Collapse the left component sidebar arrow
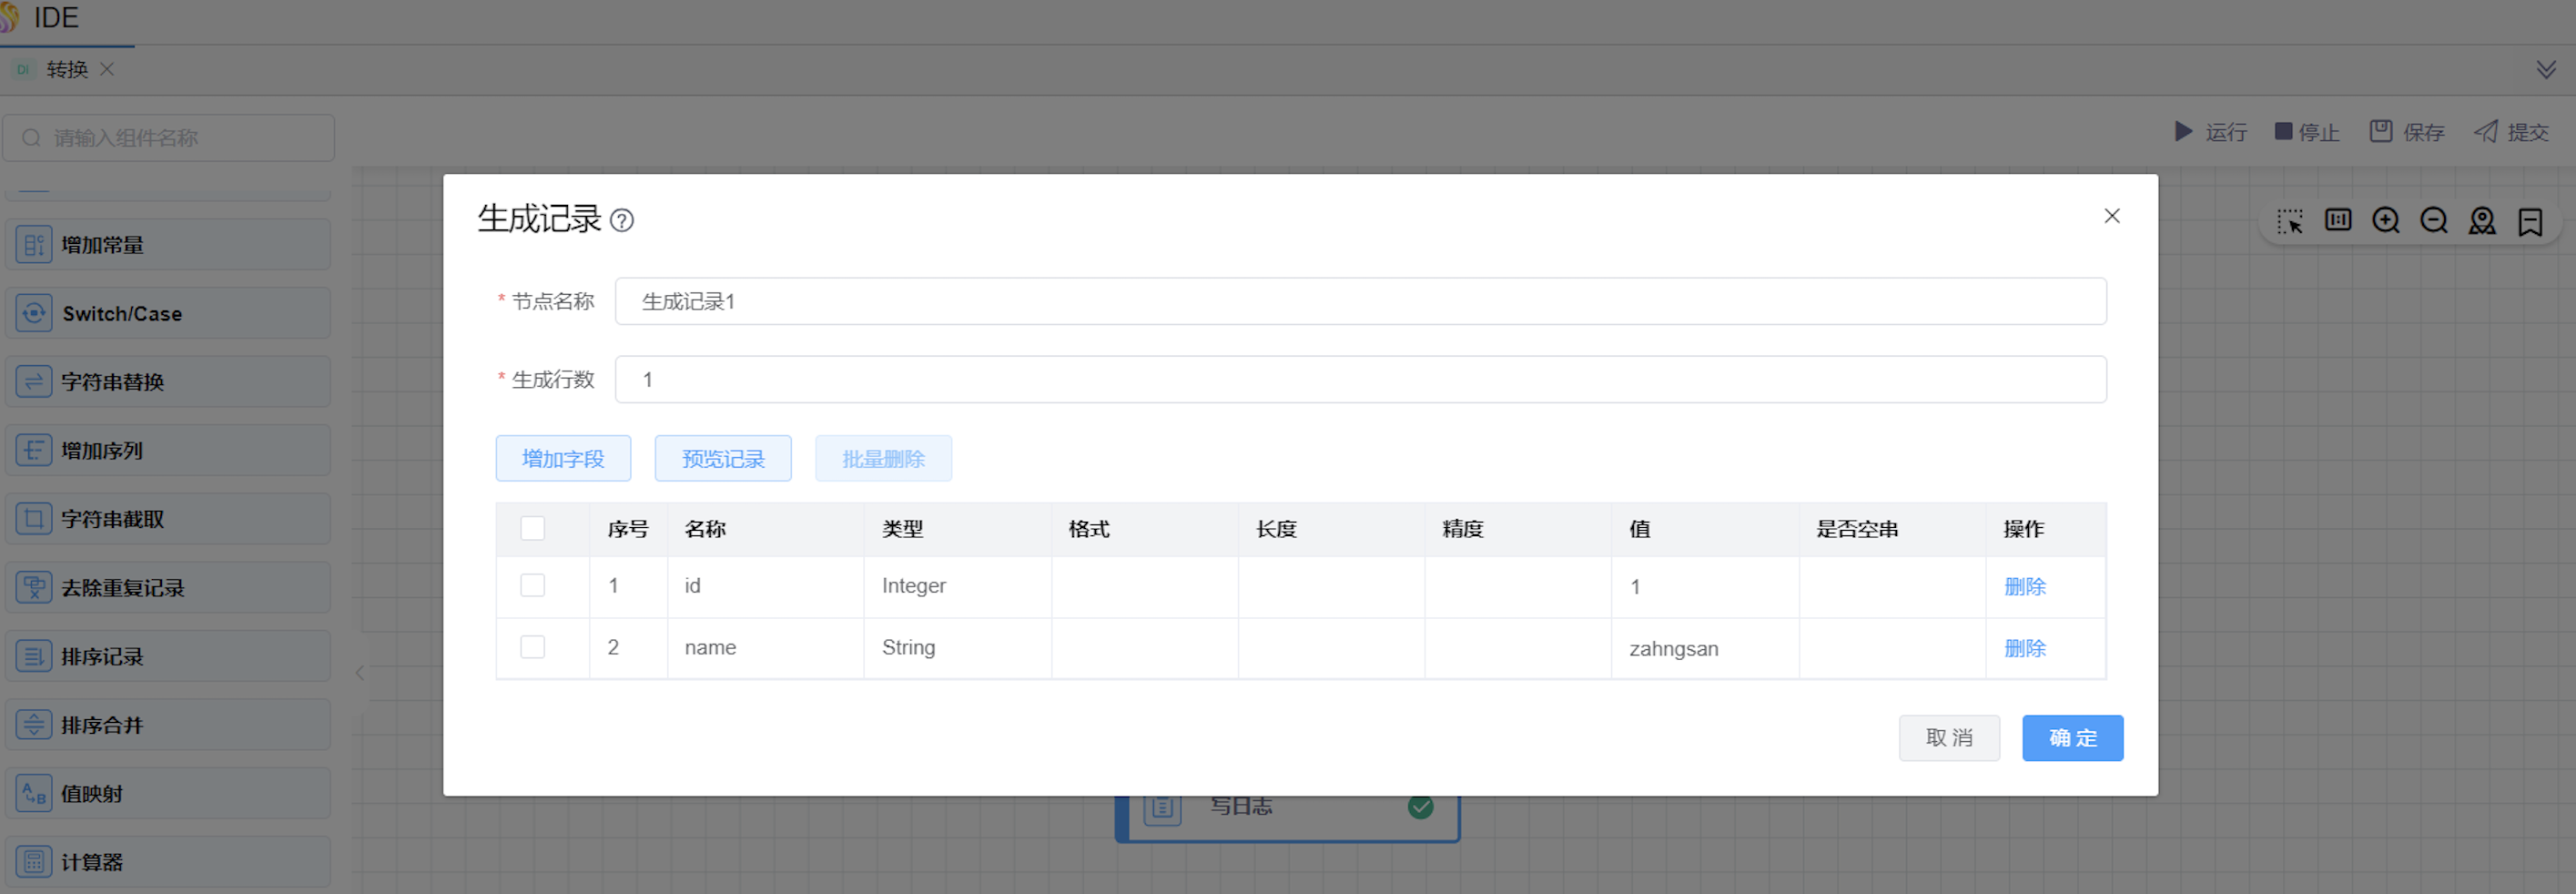Screen dimensions: 2576x894 [360, 672]
